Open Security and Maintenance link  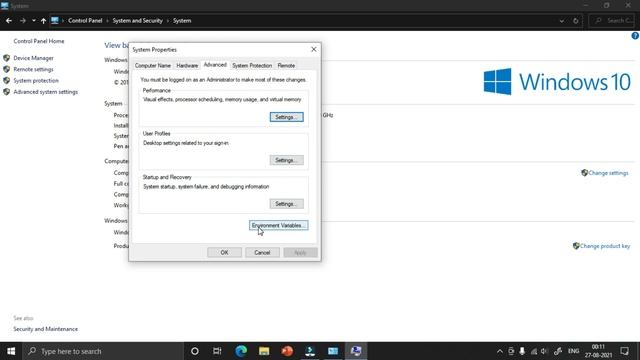(x=45, y=329)
